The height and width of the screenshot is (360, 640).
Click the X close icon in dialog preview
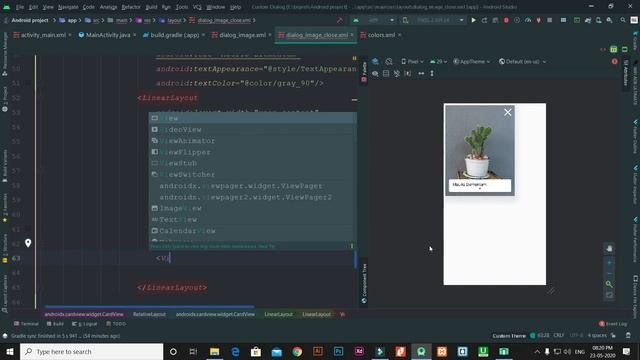click(507, 112)
